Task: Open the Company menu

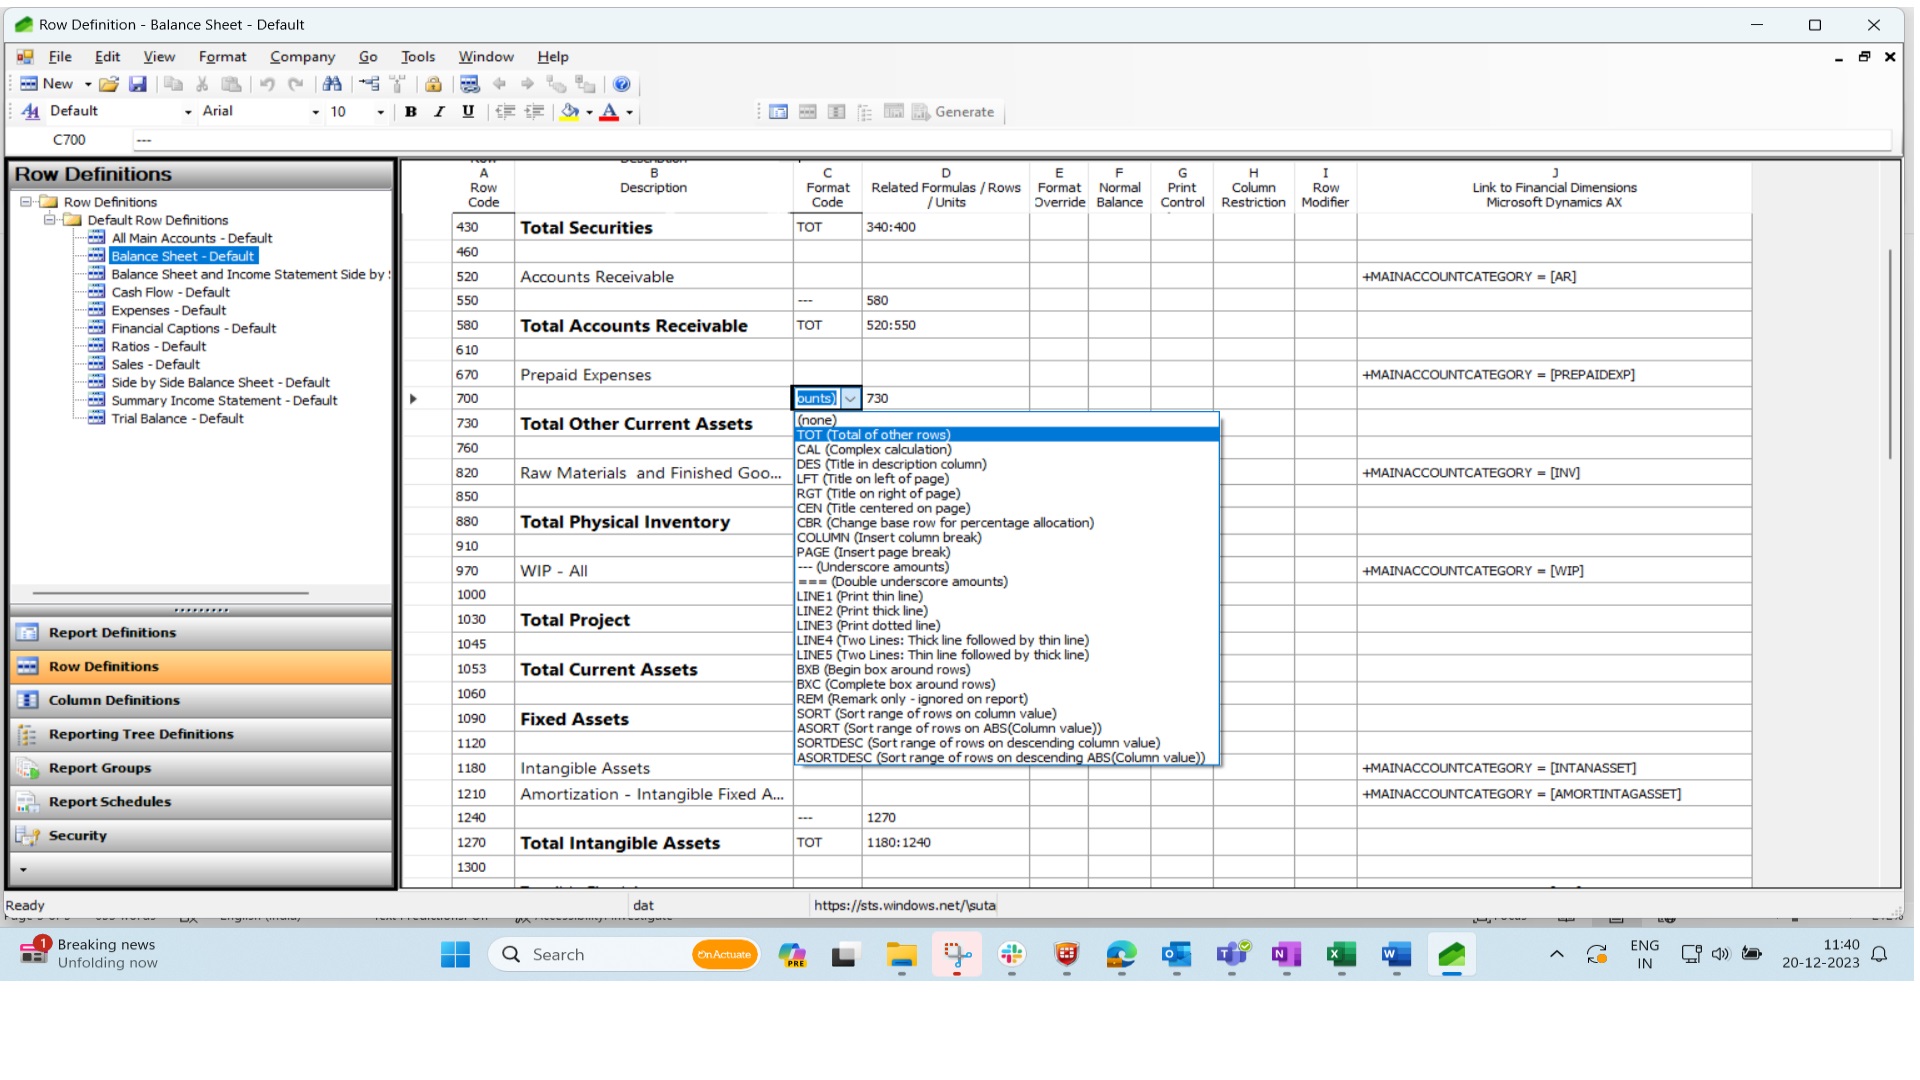Action: click(302, 57)
